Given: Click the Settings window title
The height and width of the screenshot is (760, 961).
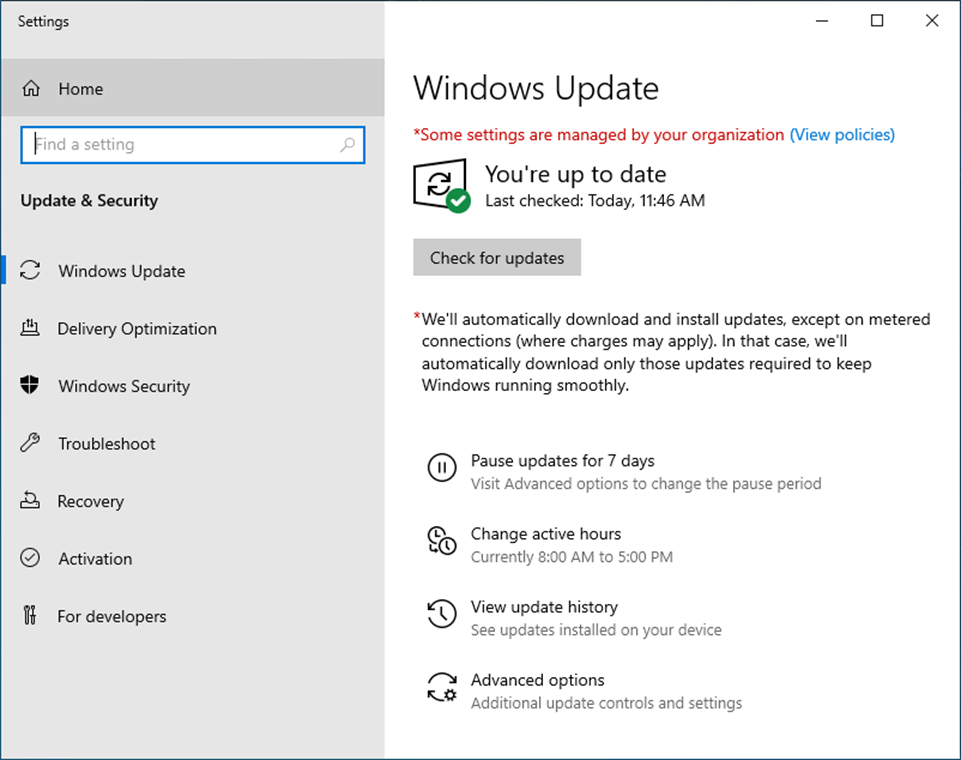Looking at the screenshot, I should [43, 21].
